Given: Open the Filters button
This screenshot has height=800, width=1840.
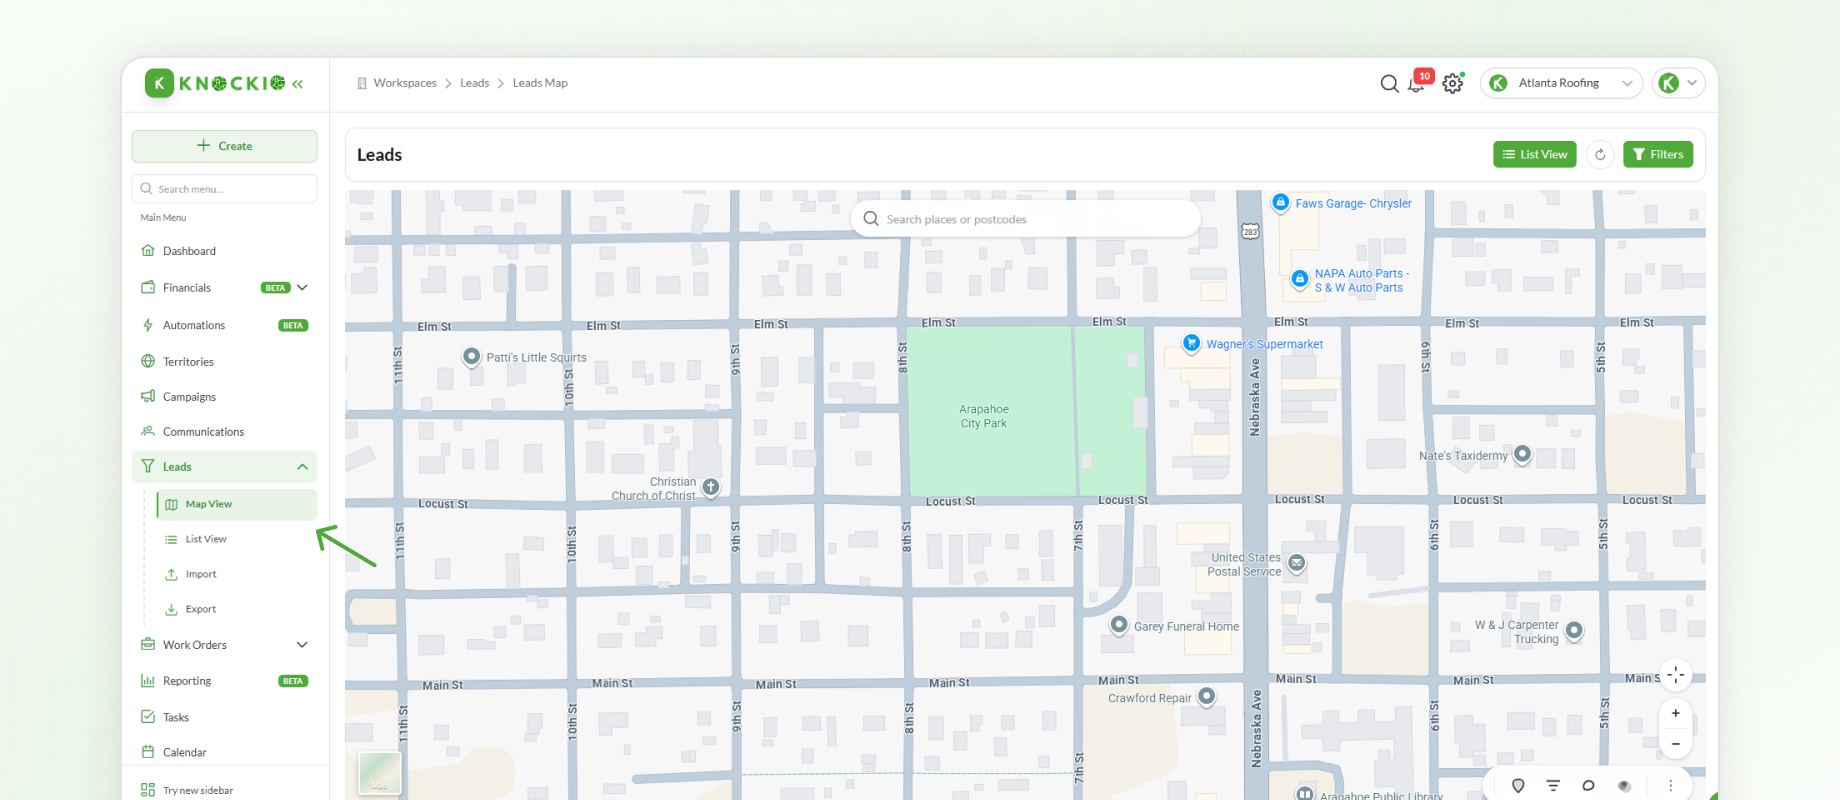Looking at the screenshot, I should (x=1658, y=154).
